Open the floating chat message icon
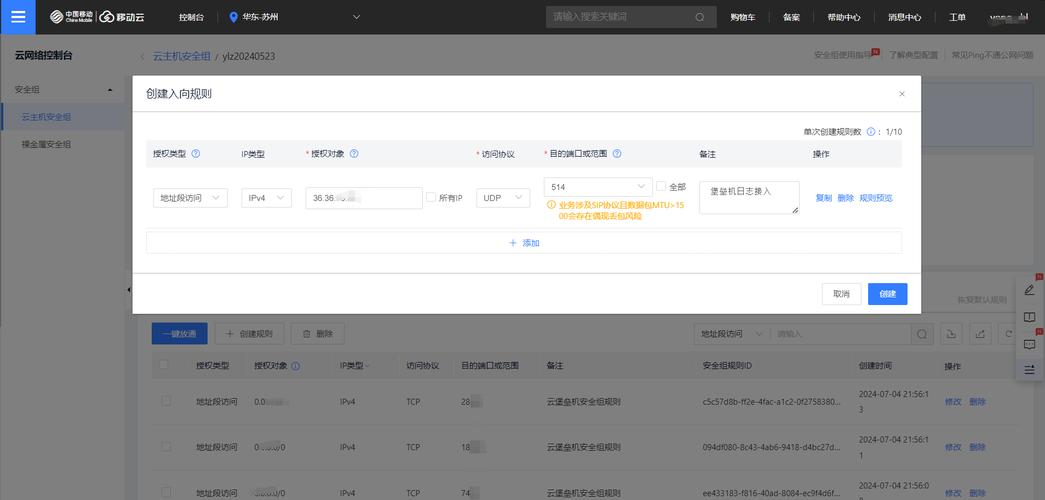 (x=1029, y=345)
